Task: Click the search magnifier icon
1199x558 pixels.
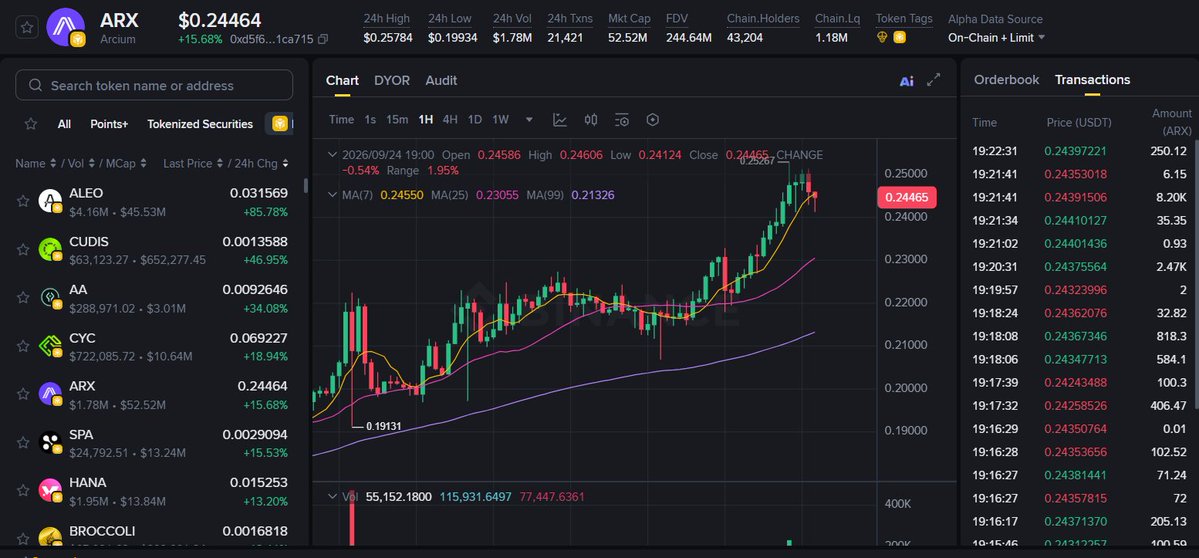Action: coord(35,86)
